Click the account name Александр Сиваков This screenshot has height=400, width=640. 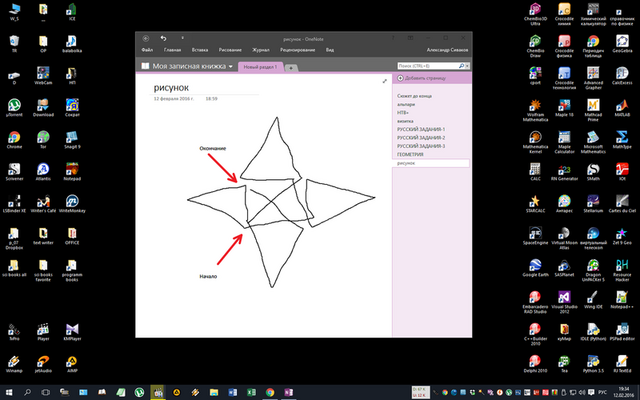[447, 50]
